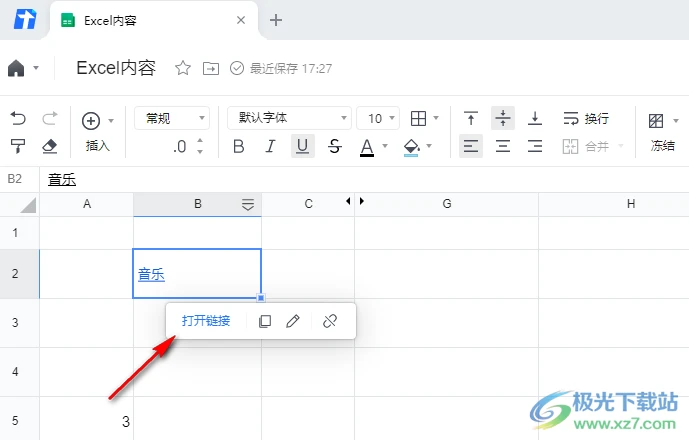
Task: Align cell content to bottom
Action: tap(535, 118)
